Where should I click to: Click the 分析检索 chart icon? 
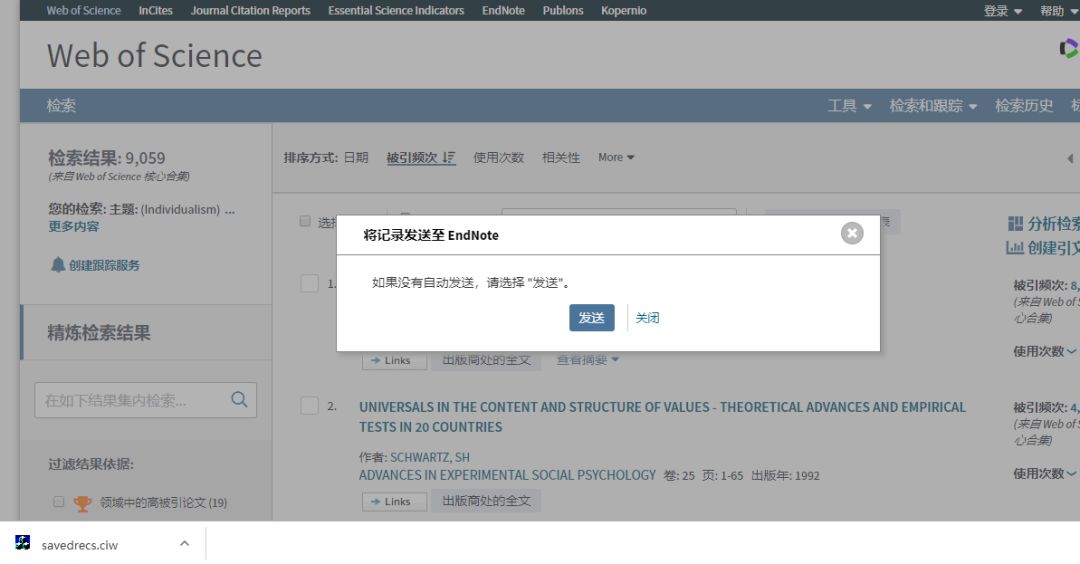(1015, 224)
